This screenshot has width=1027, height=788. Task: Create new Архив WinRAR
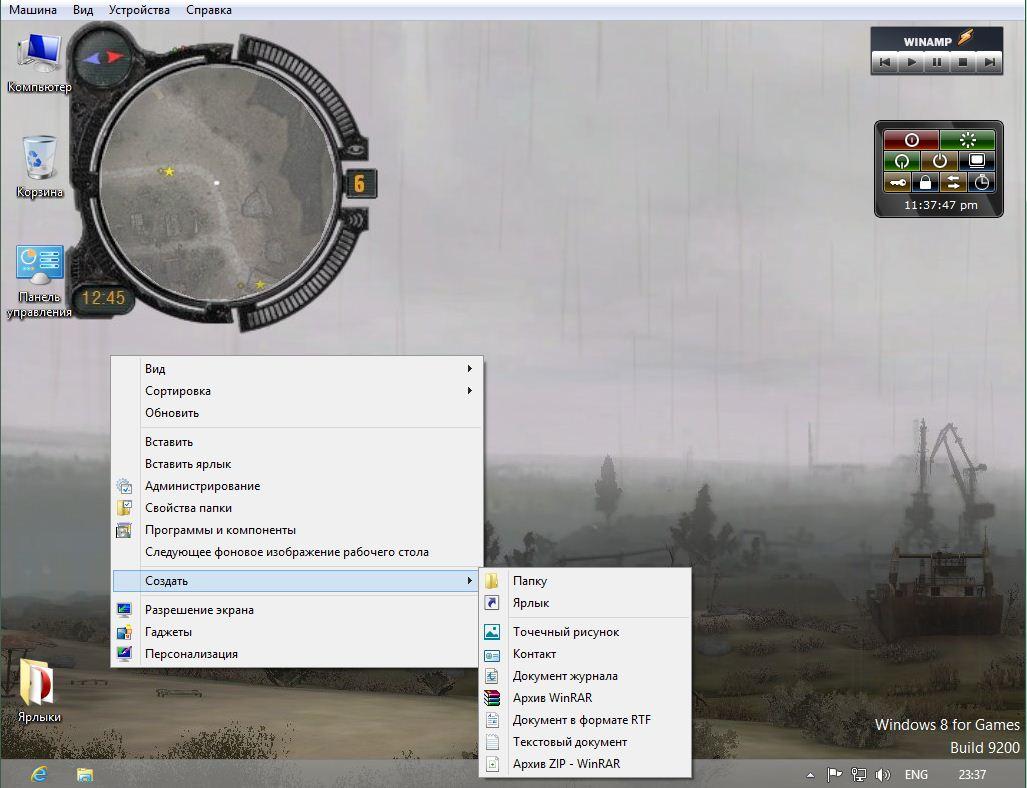click(586, 698)
